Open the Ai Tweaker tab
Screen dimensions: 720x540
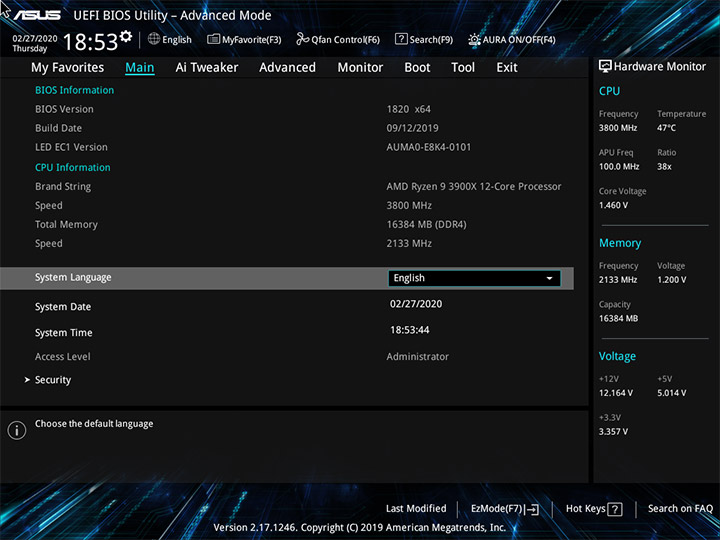pos(207,68)
